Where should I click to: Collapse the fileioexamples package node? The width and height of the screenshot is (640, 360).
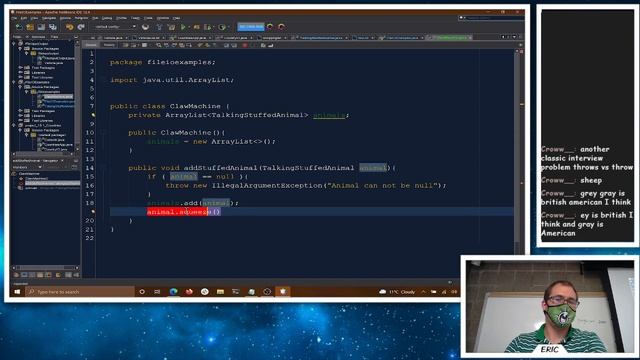pos(27,92)
